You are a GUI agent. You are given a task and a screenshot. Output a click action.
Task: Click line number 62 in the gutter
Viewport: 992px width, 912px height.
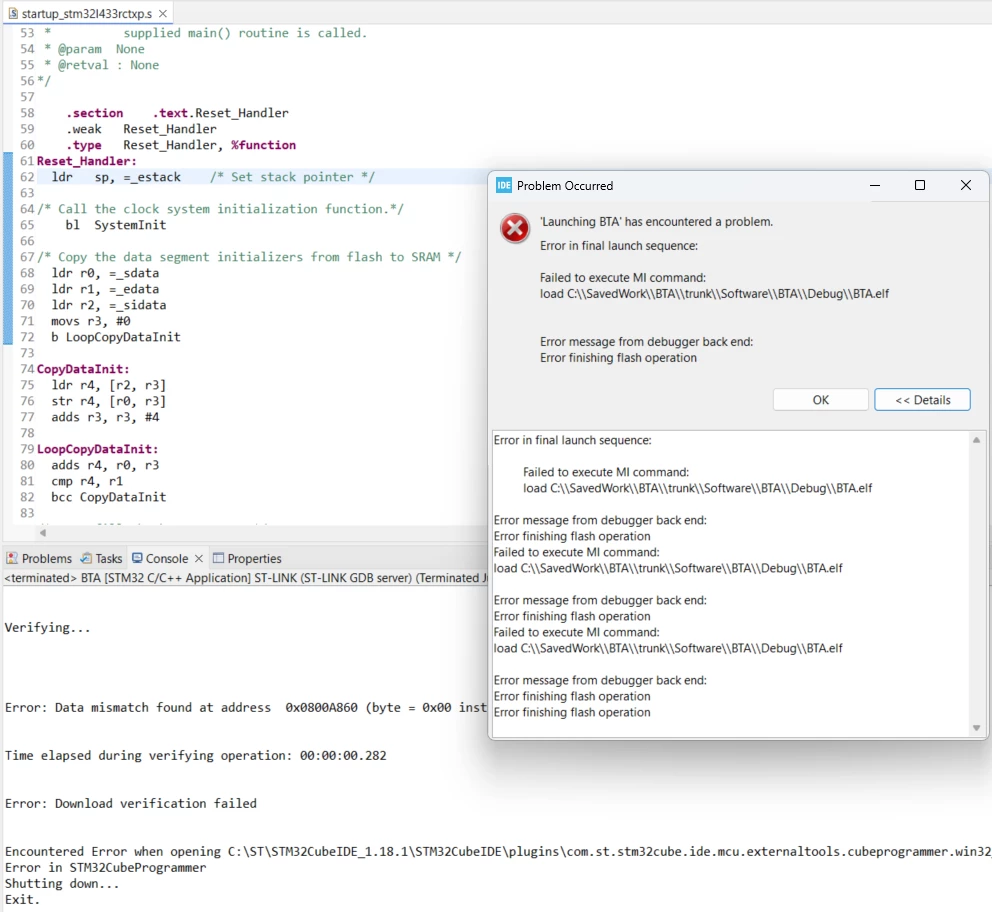pyautogui.click(x=27, y=177)
